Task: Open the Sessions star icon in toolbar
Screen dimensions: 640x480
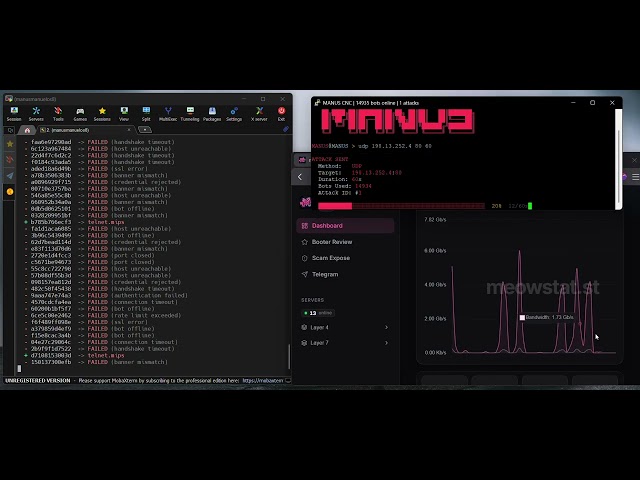Action: click(x=102, y=113)
